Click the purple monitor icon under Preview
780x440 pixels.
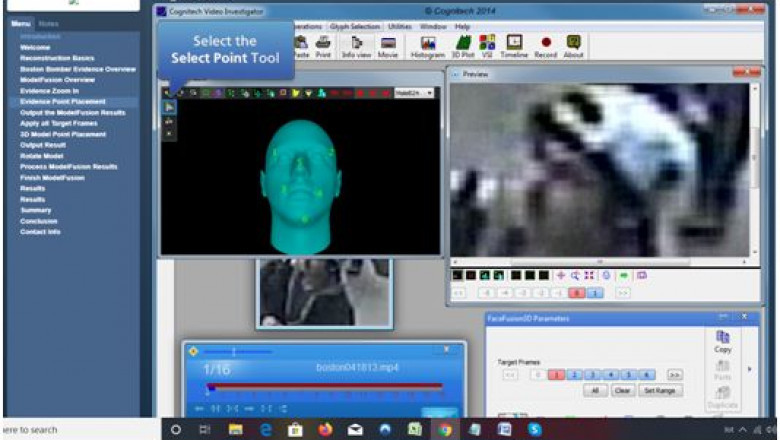[642, 275]
